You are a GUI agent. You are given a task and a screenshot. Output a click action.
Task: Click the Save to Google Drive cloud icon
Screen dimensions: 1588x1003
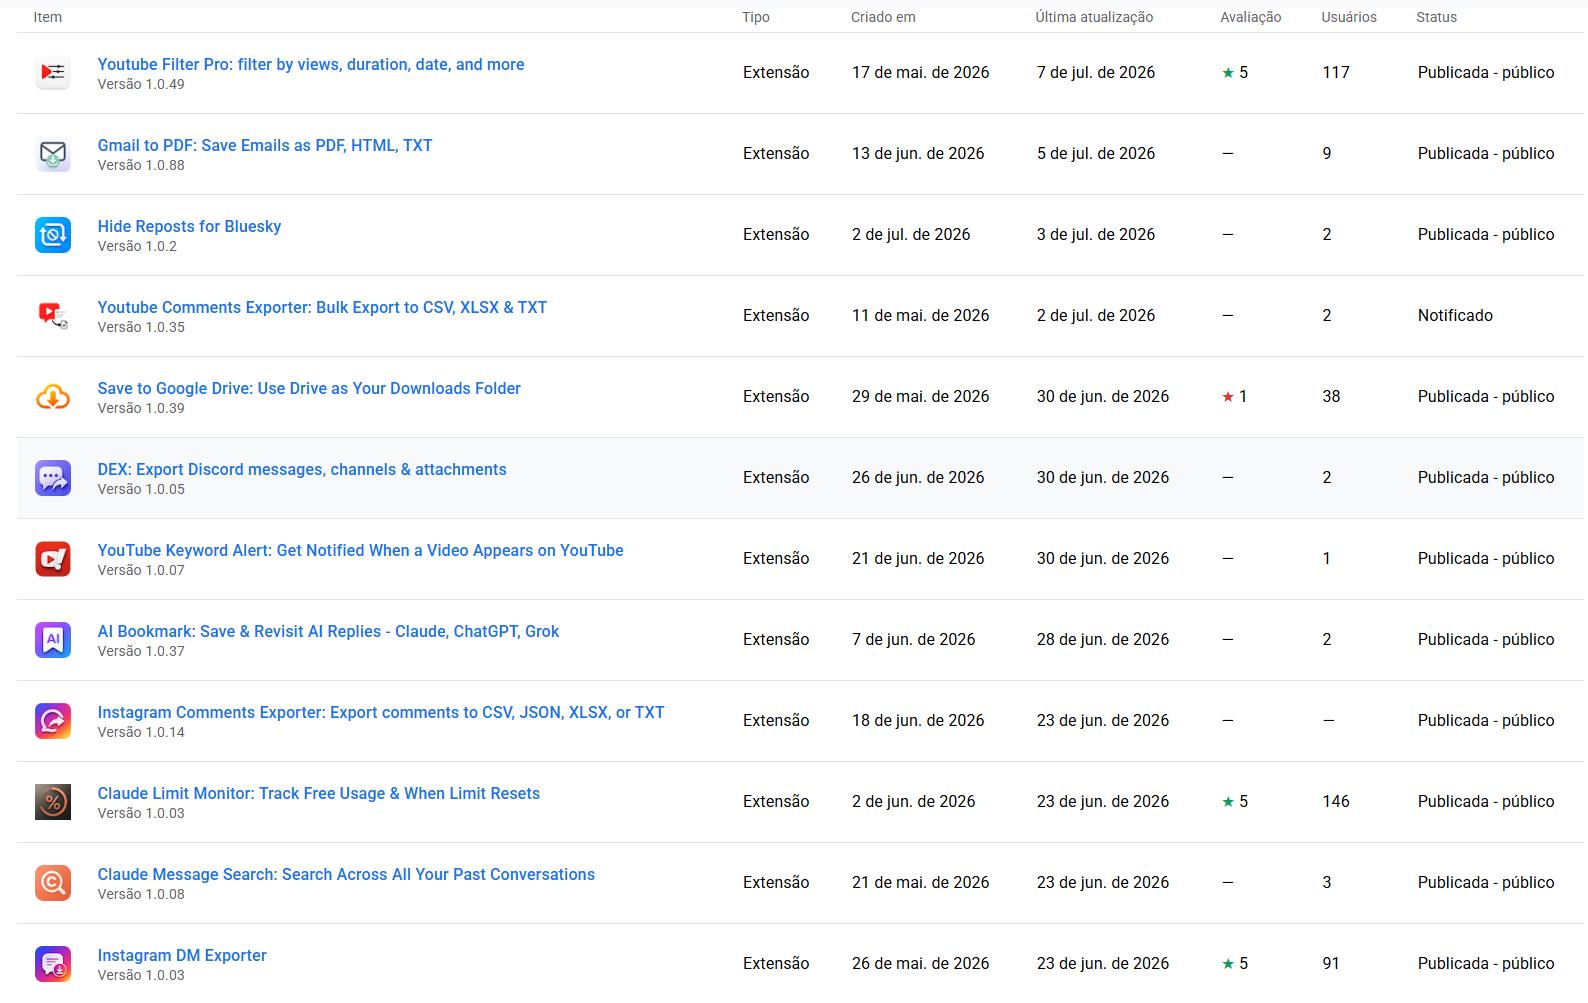pyautogui.click(x=53, y=397)
